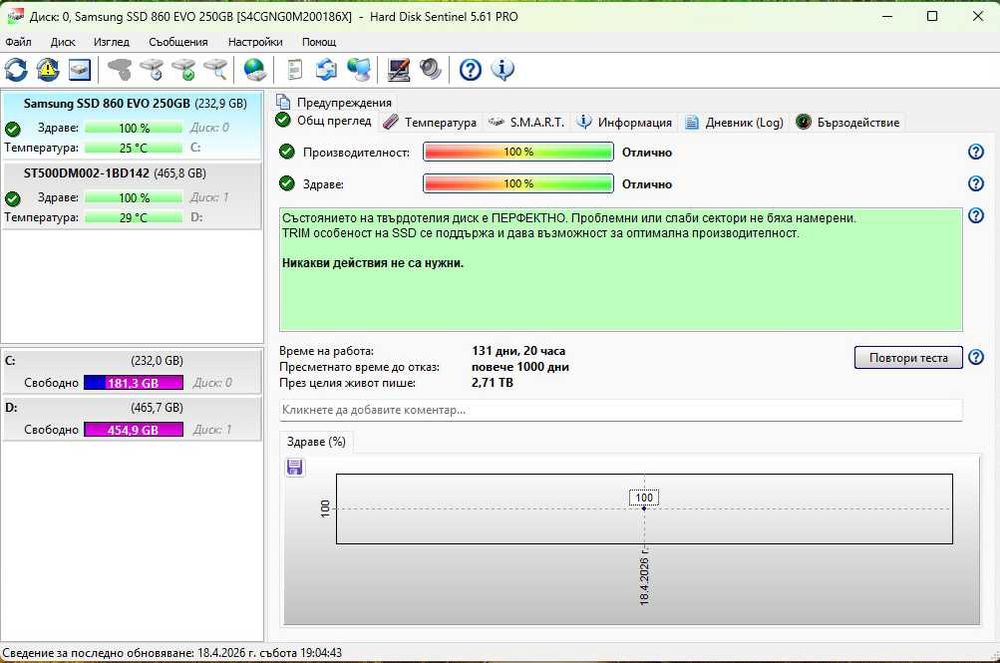Click the Samsung health 100 % green bar
Screen dimensions: 1000x663
[134, 128]
